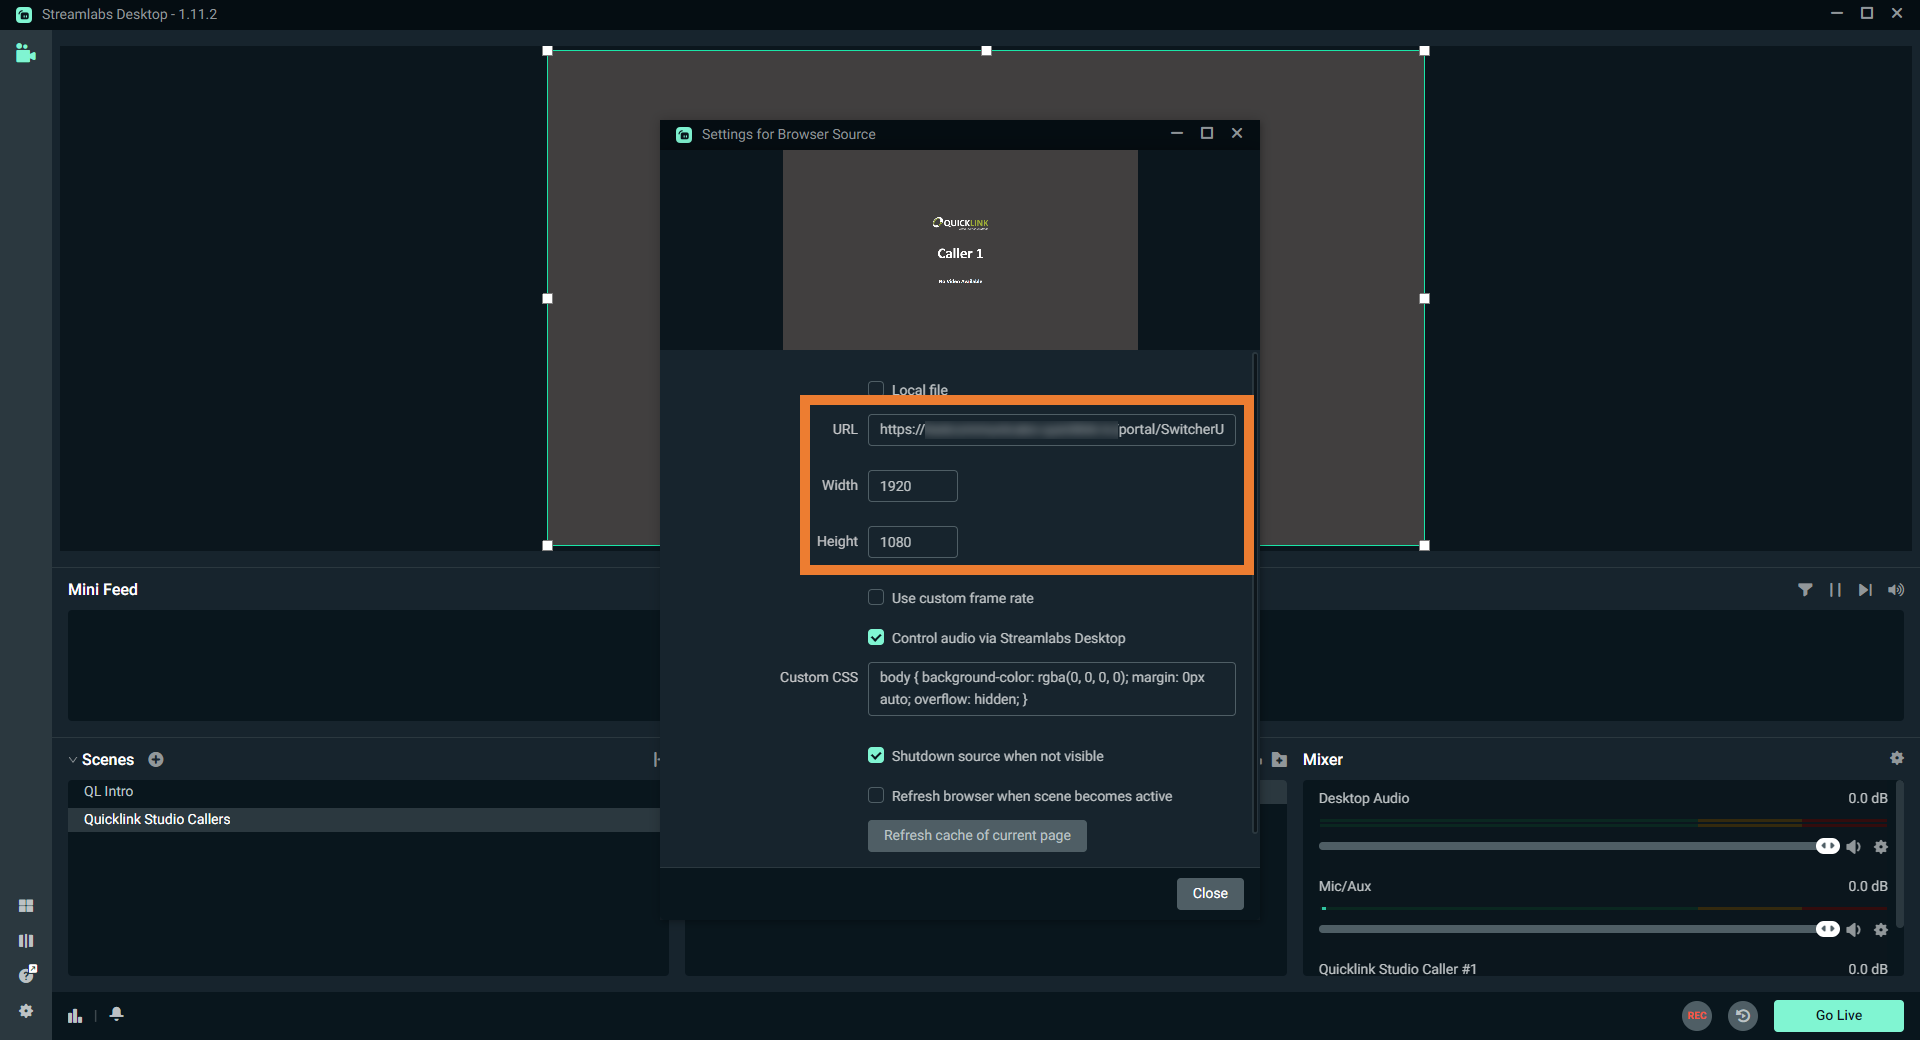Viewport: 1920px width, 1040px height.
Task: Adjust the Desktop Audio volume slider
Action: [x=1828, y=846]
